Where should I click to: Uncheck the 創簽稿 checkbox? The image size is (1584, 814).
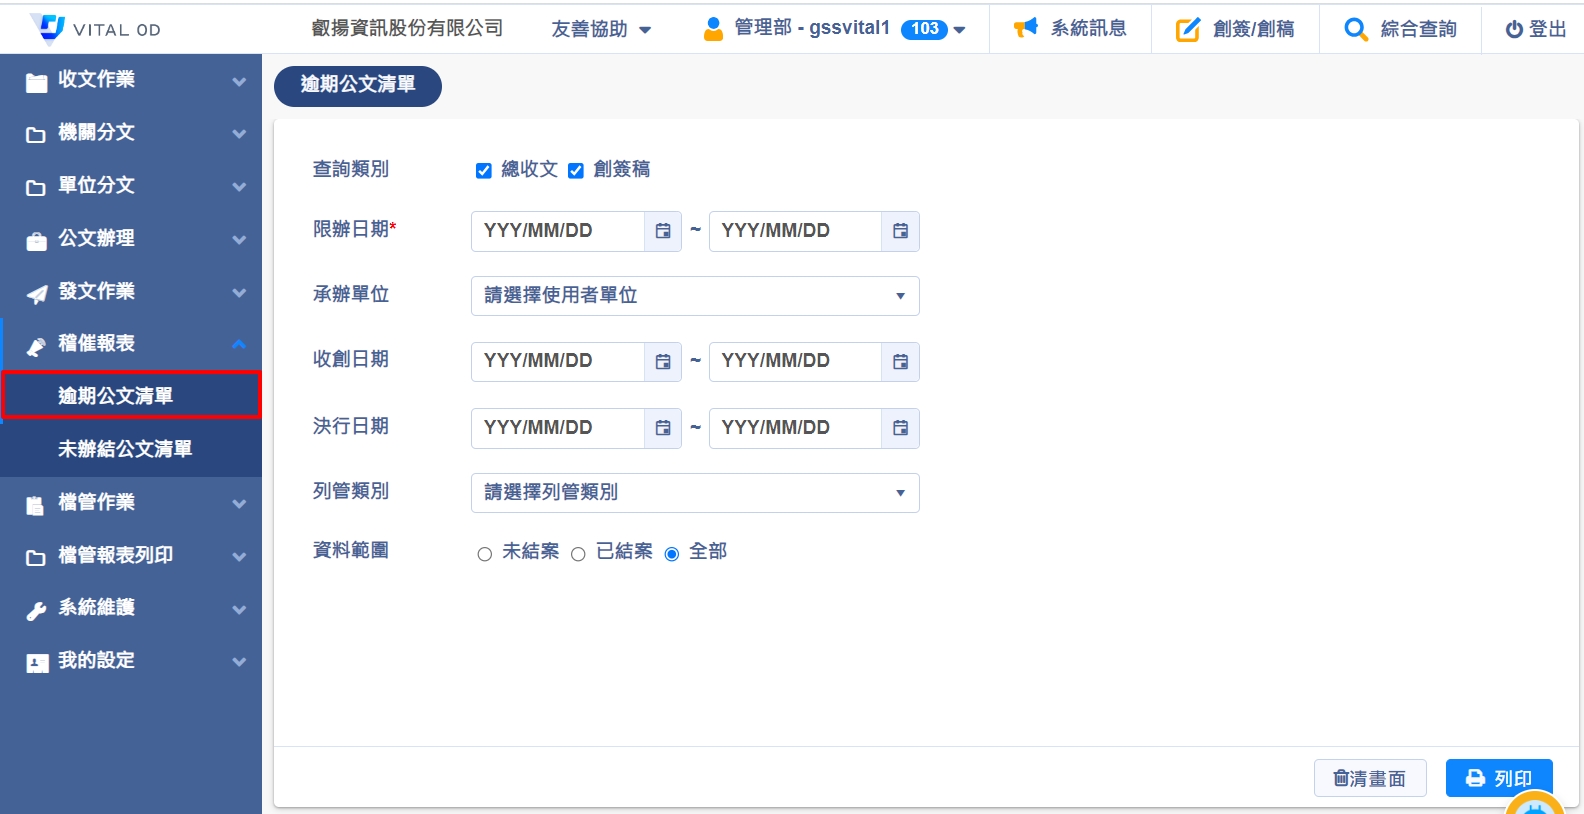click(576, 171)
